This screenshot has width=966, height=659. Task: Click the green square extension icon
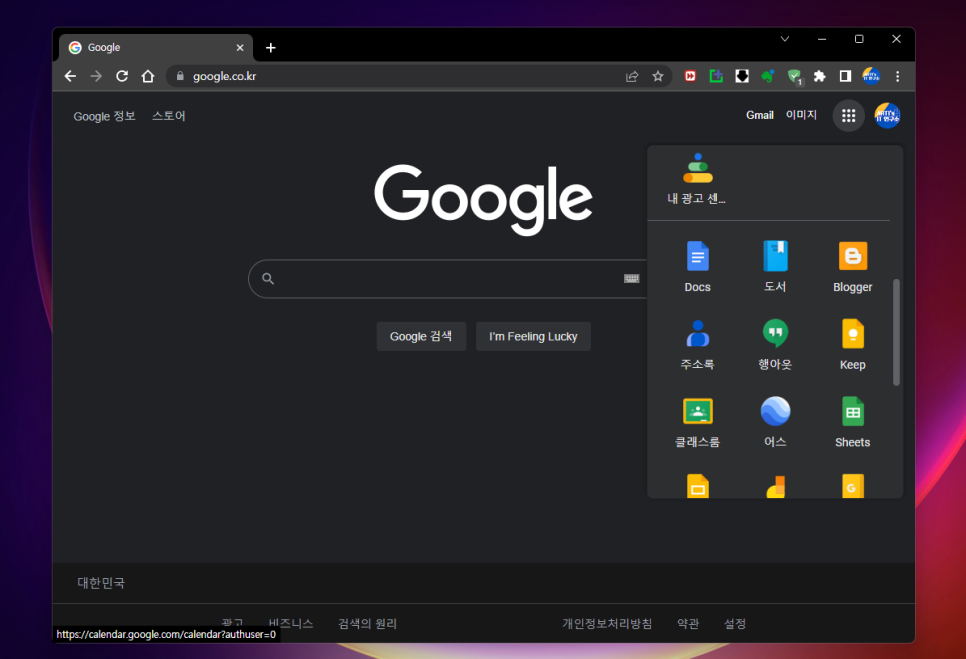coord(716,76)
